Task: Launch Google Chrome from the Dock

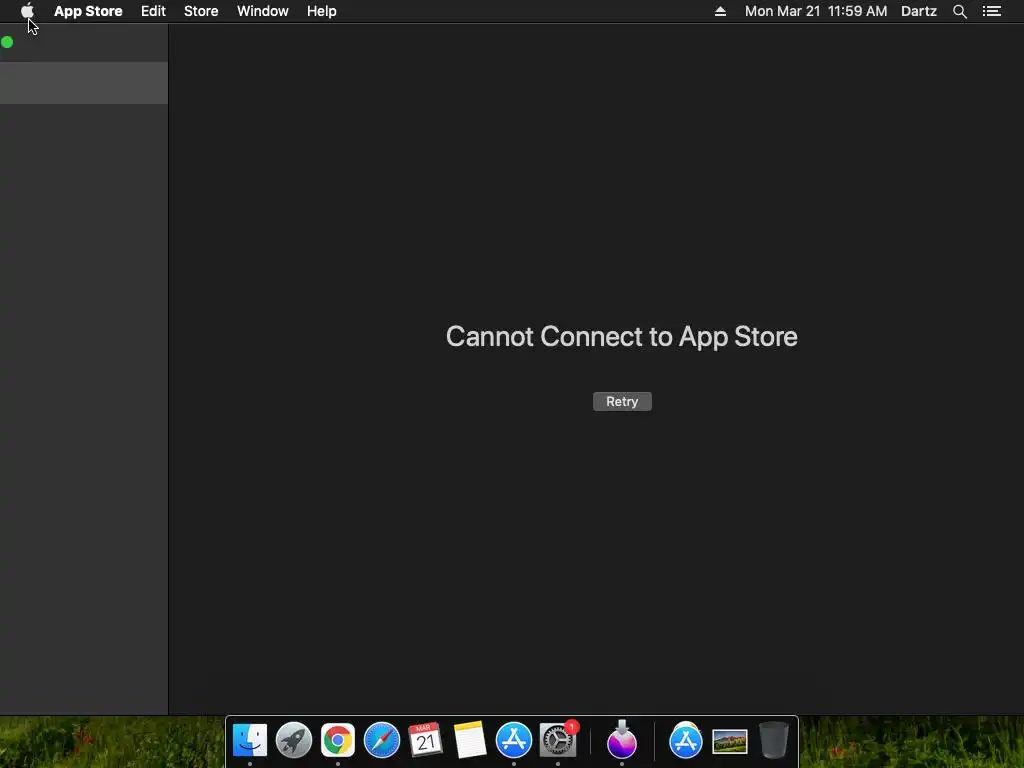Action: [x=338, y=741]
